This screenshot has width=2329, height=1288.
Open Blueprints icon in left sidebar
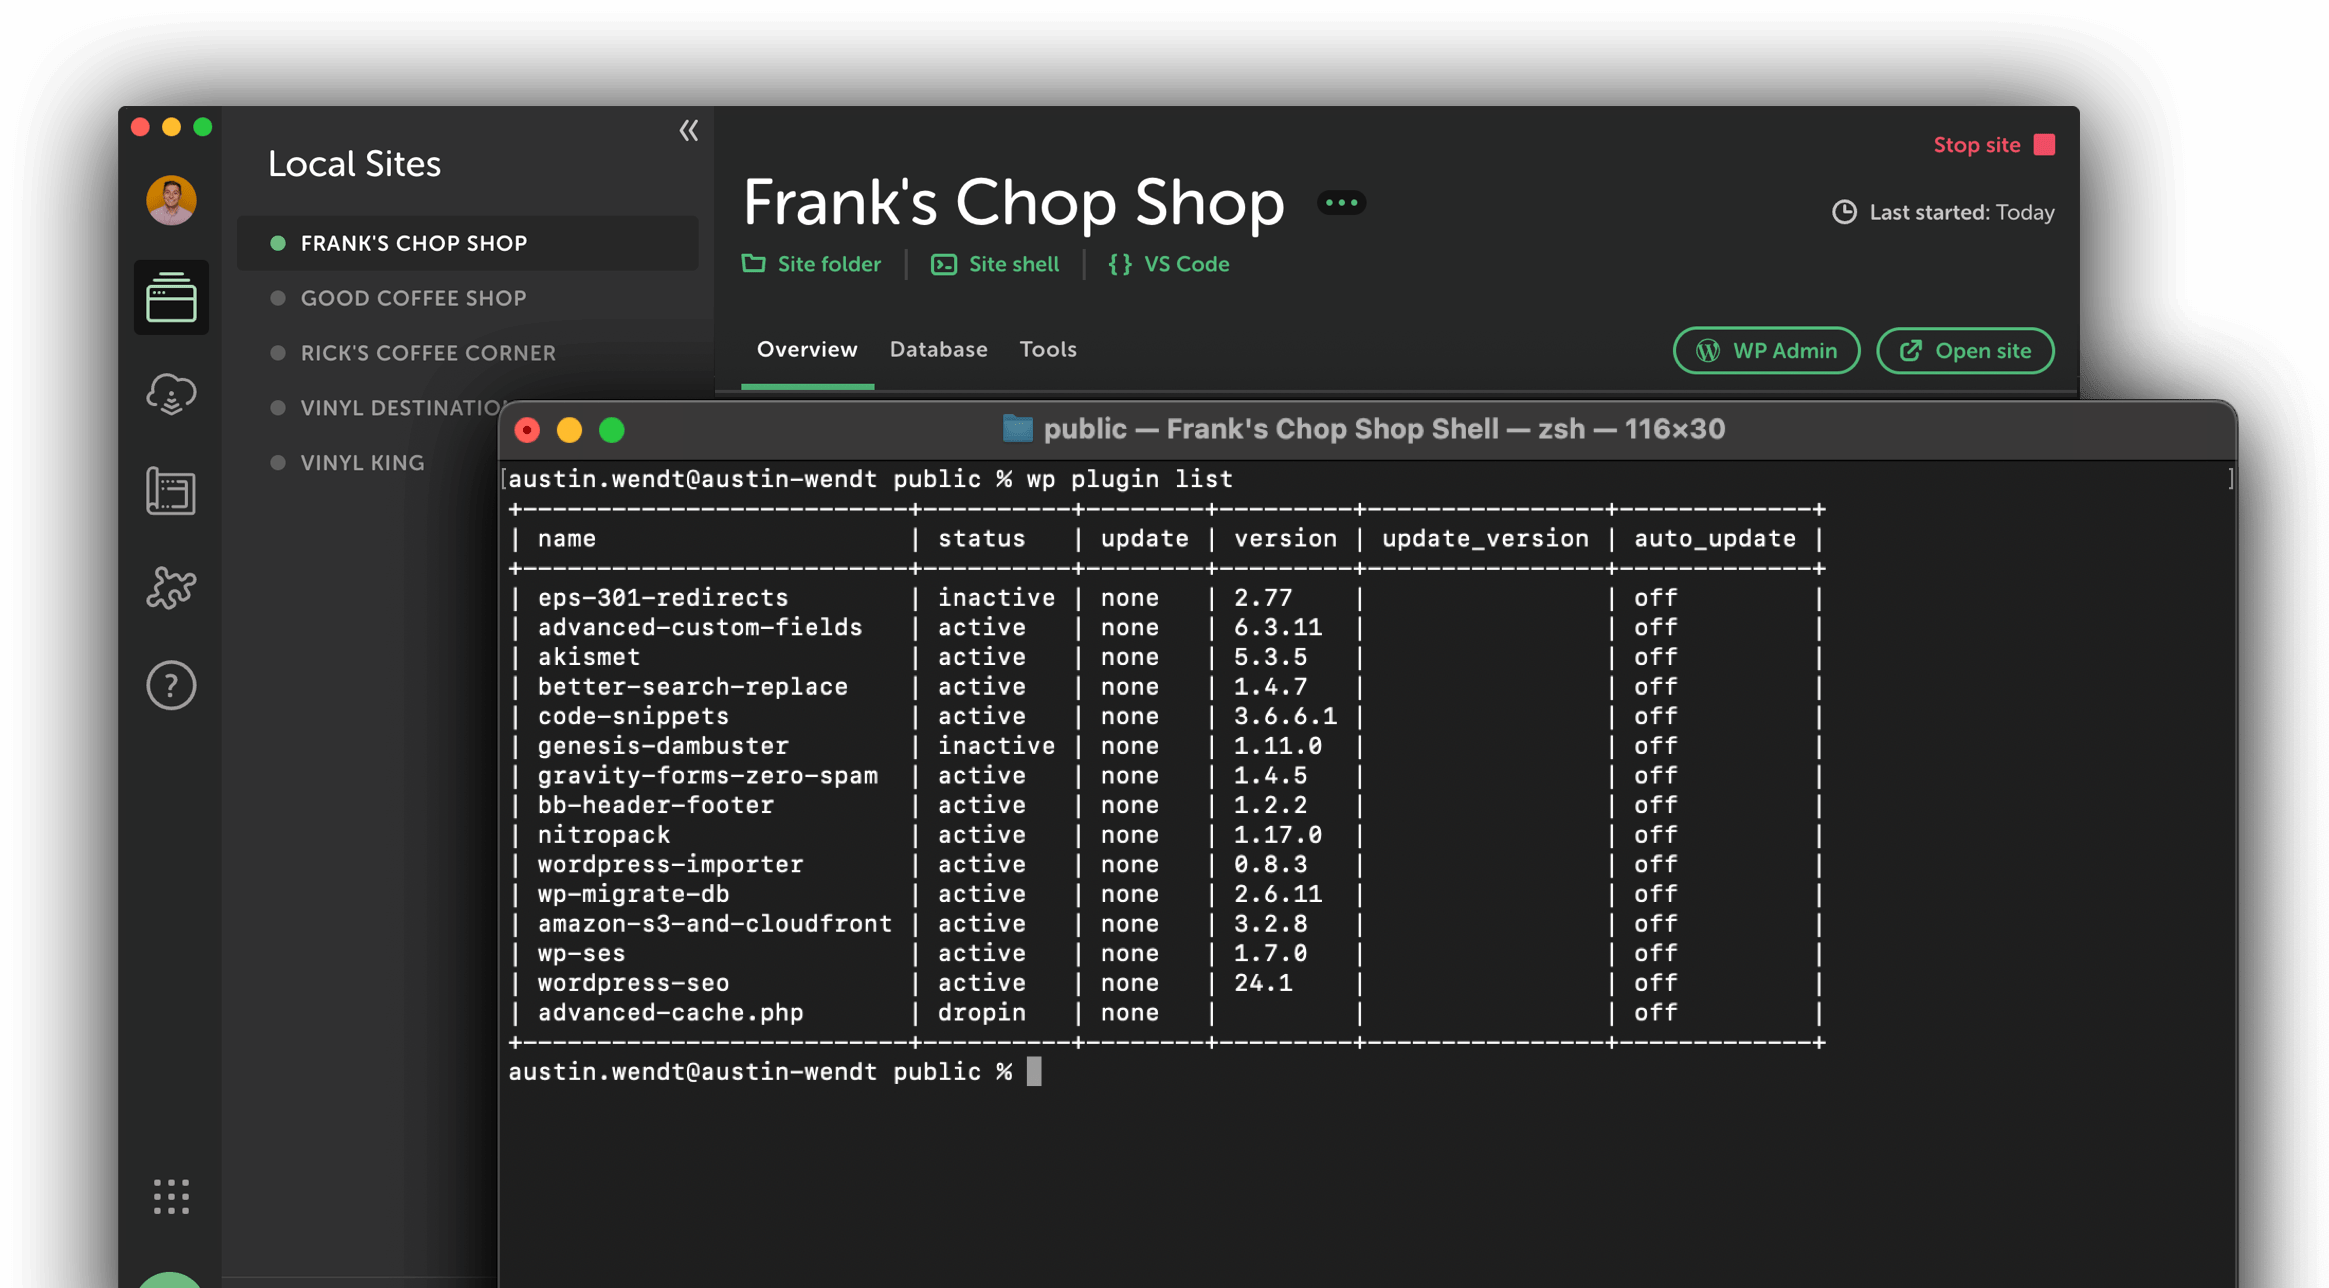point(171,491)
